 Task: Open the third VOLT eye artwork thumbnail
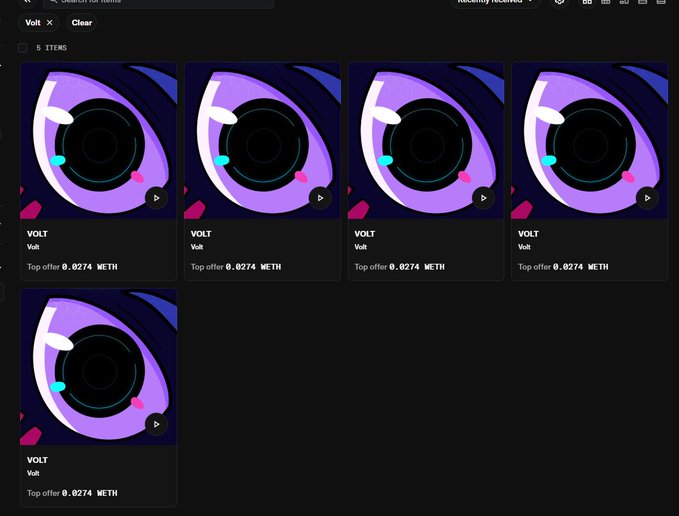point(426,141)
